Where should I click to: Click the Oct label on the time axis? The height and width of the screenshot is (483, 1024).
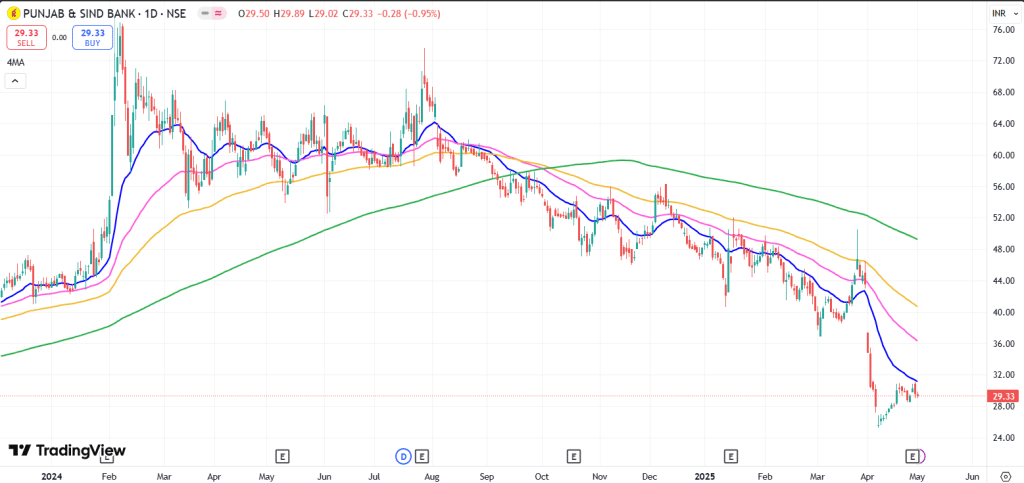542,475
